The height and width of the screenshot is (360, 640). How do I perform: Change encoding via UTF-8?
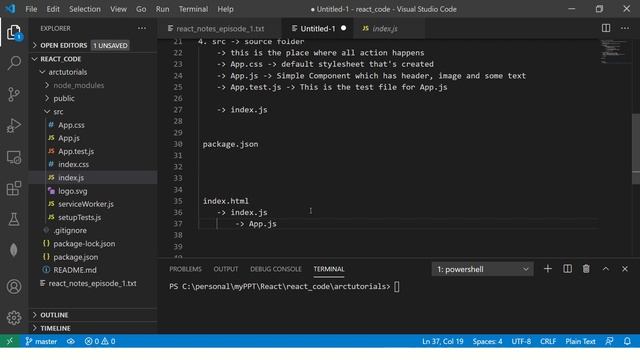521,341
